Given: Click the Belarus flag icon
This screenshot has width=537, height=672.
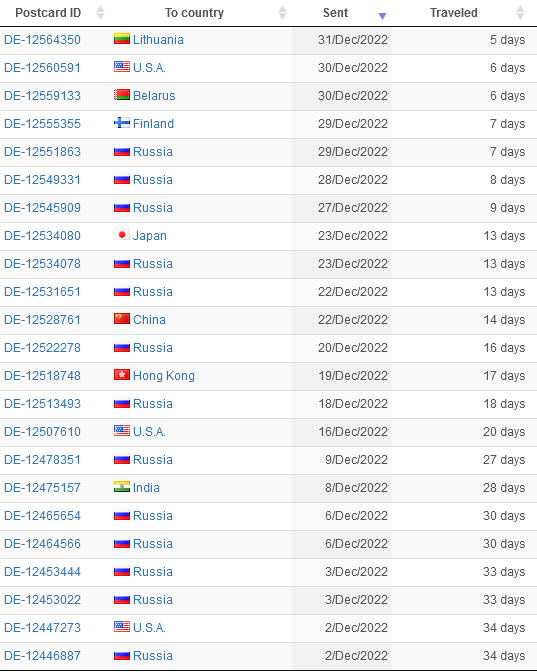Looking at the screenshot, I should 122,95.
